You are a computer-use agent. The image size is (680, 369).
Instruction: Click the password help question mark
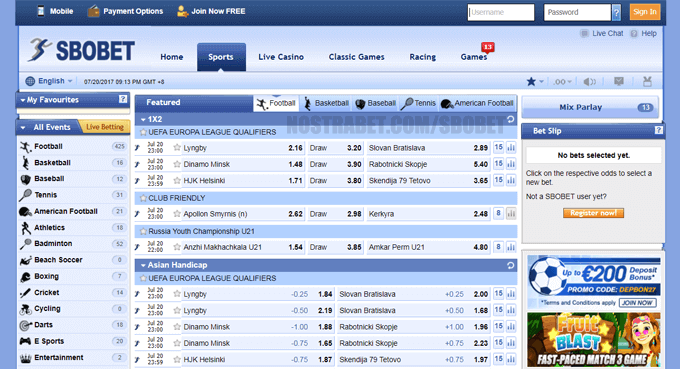[x=616, y=13]
